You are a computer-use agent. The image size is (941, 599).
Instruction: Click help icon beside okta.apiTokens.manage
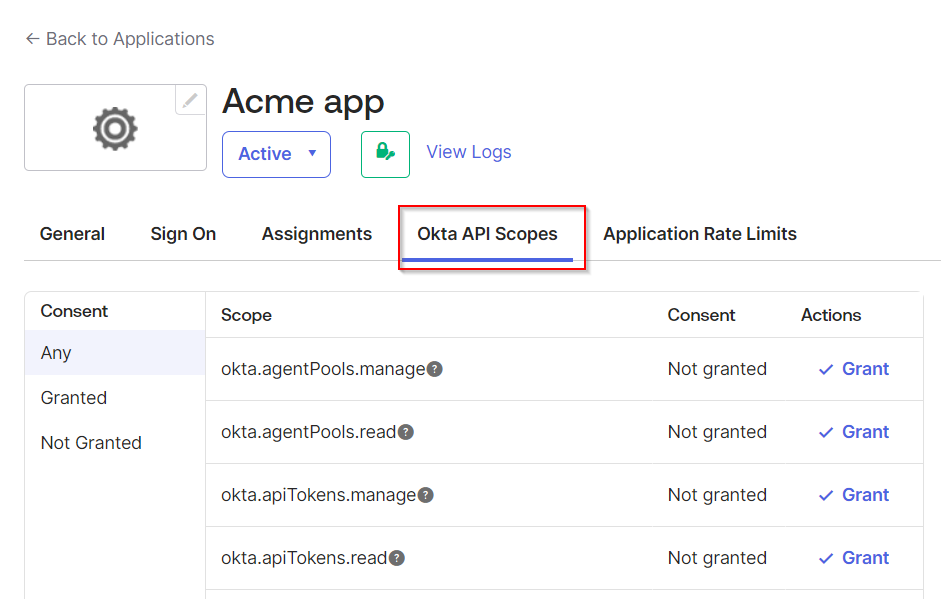(x=426, y=495)
